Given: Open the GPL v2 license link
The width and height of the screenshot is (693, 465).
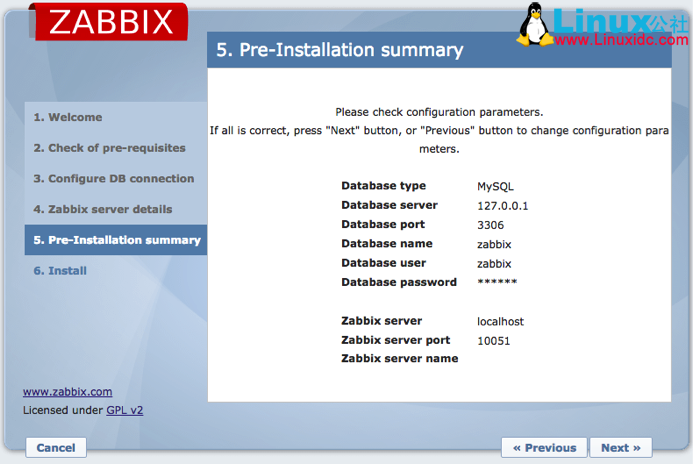Looking at the screenshot, I should pyautogui.click(x=125, y=410).
